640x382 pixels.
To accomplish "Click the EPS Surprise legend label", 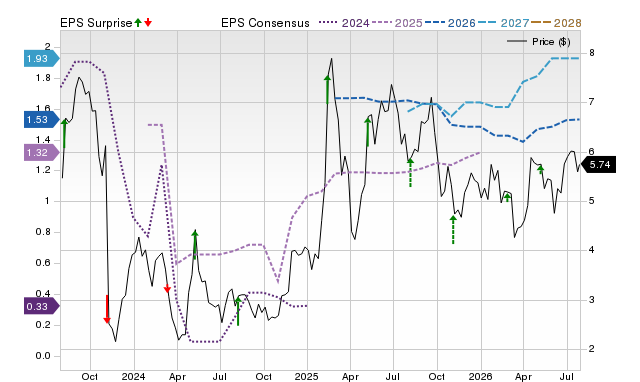I will coord(96,23).
